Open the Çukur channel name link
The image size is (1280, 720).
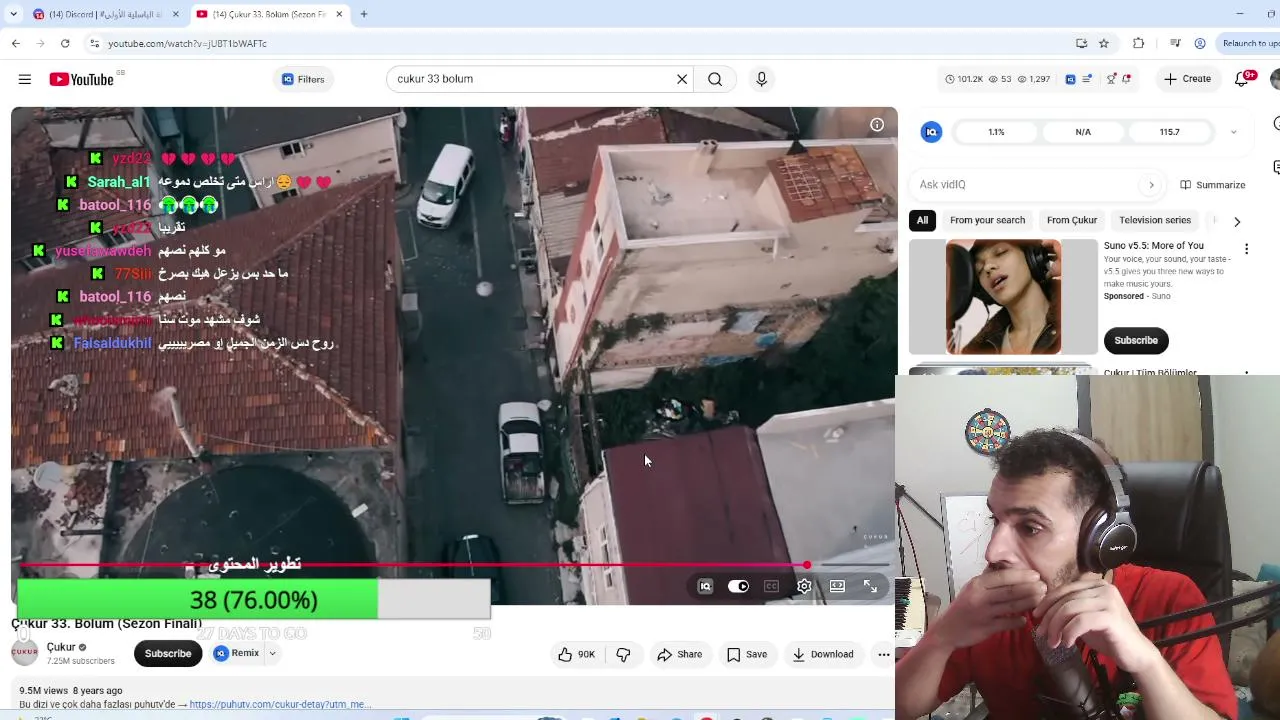(x=61, y=648)
